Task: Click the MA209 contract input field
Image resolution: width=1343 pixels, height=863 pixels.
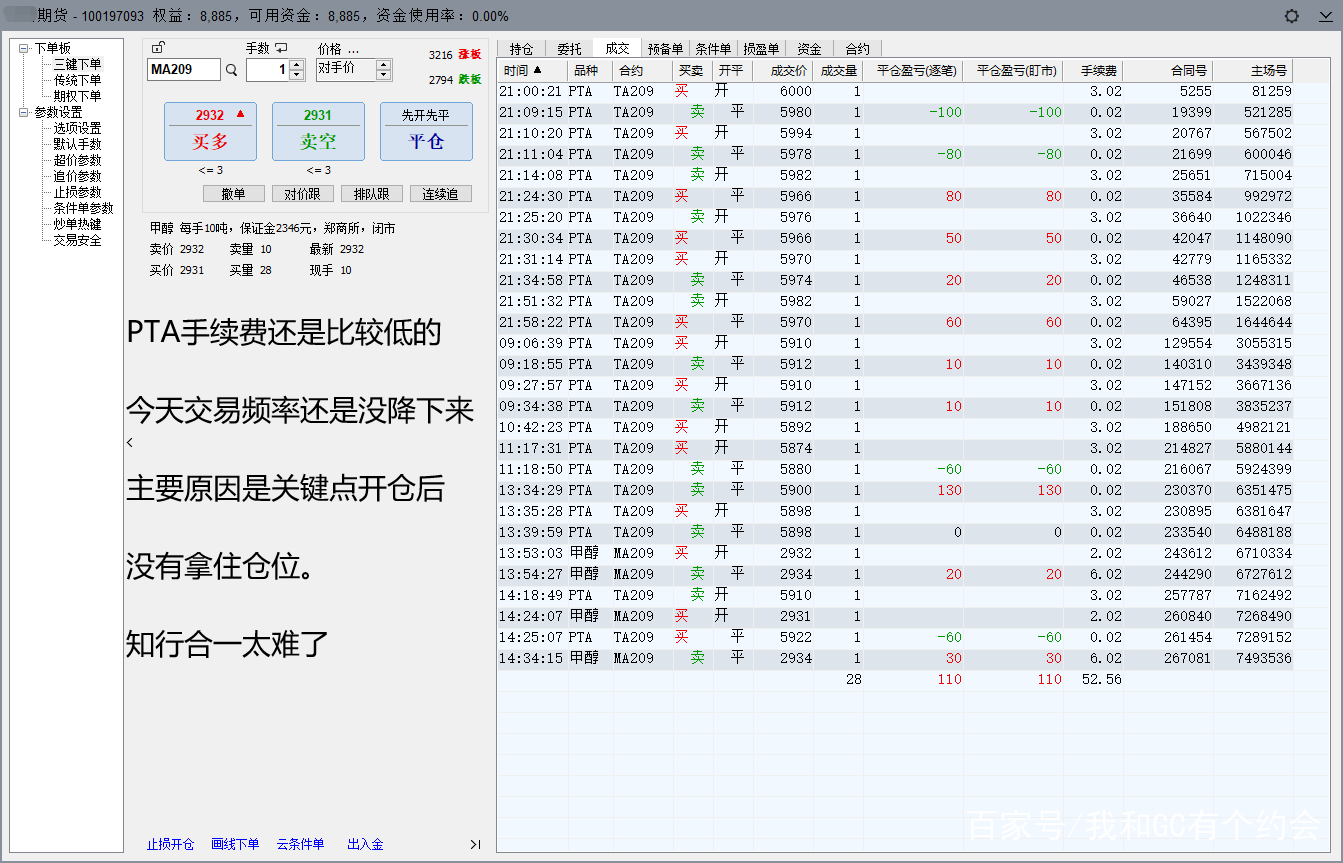Action: coord(184,70)
